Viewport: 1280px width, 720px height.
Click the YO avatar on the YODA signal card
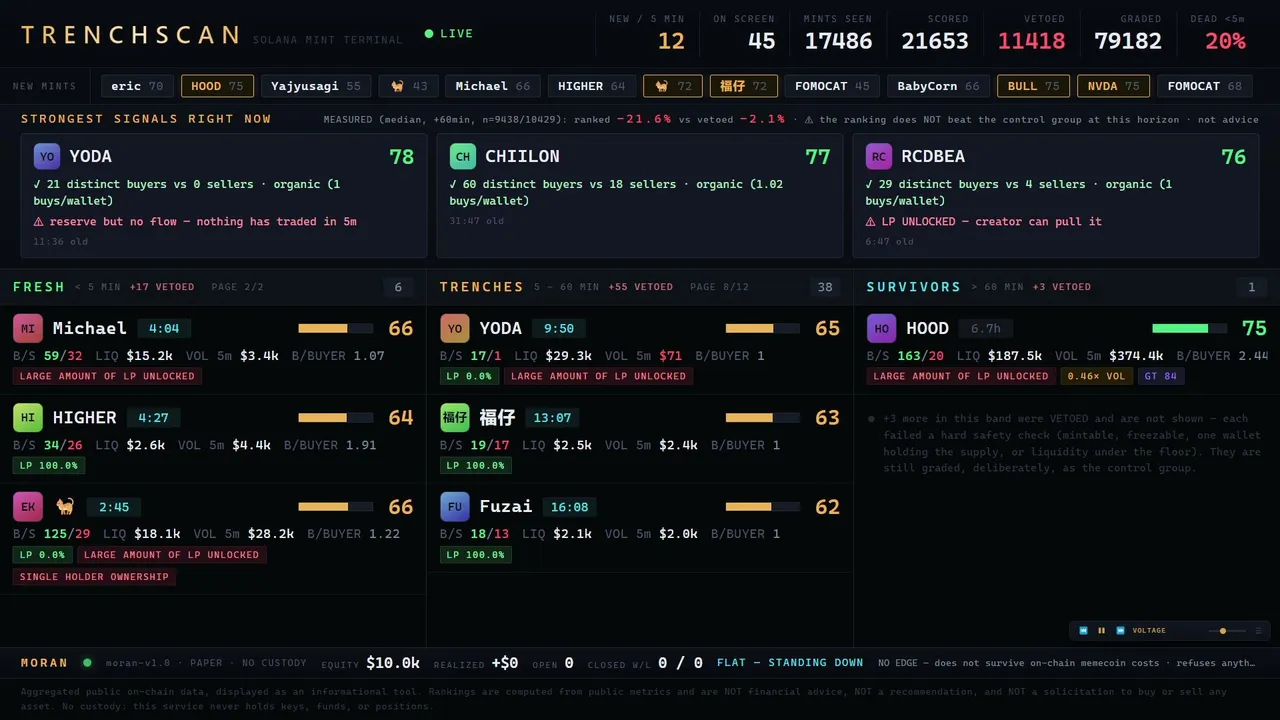pyautogui.click(x=46, y=156)
